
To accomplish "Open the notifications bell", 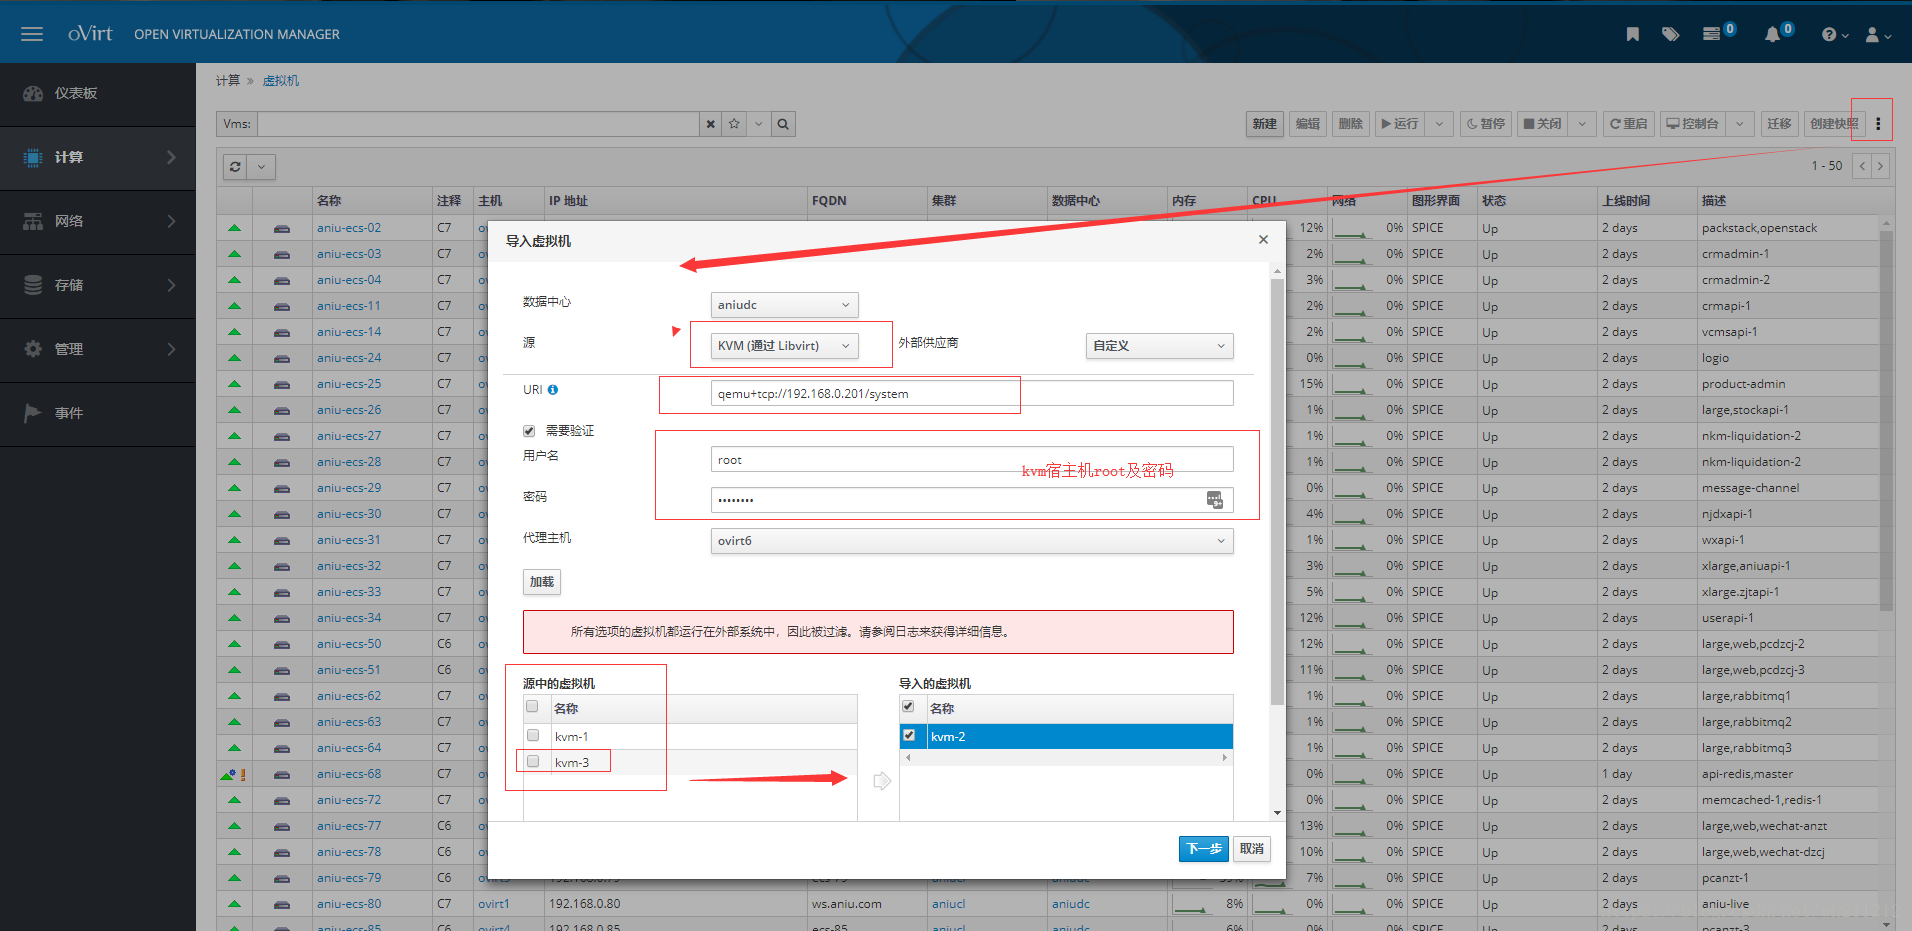I will [x=1772, y=34].
